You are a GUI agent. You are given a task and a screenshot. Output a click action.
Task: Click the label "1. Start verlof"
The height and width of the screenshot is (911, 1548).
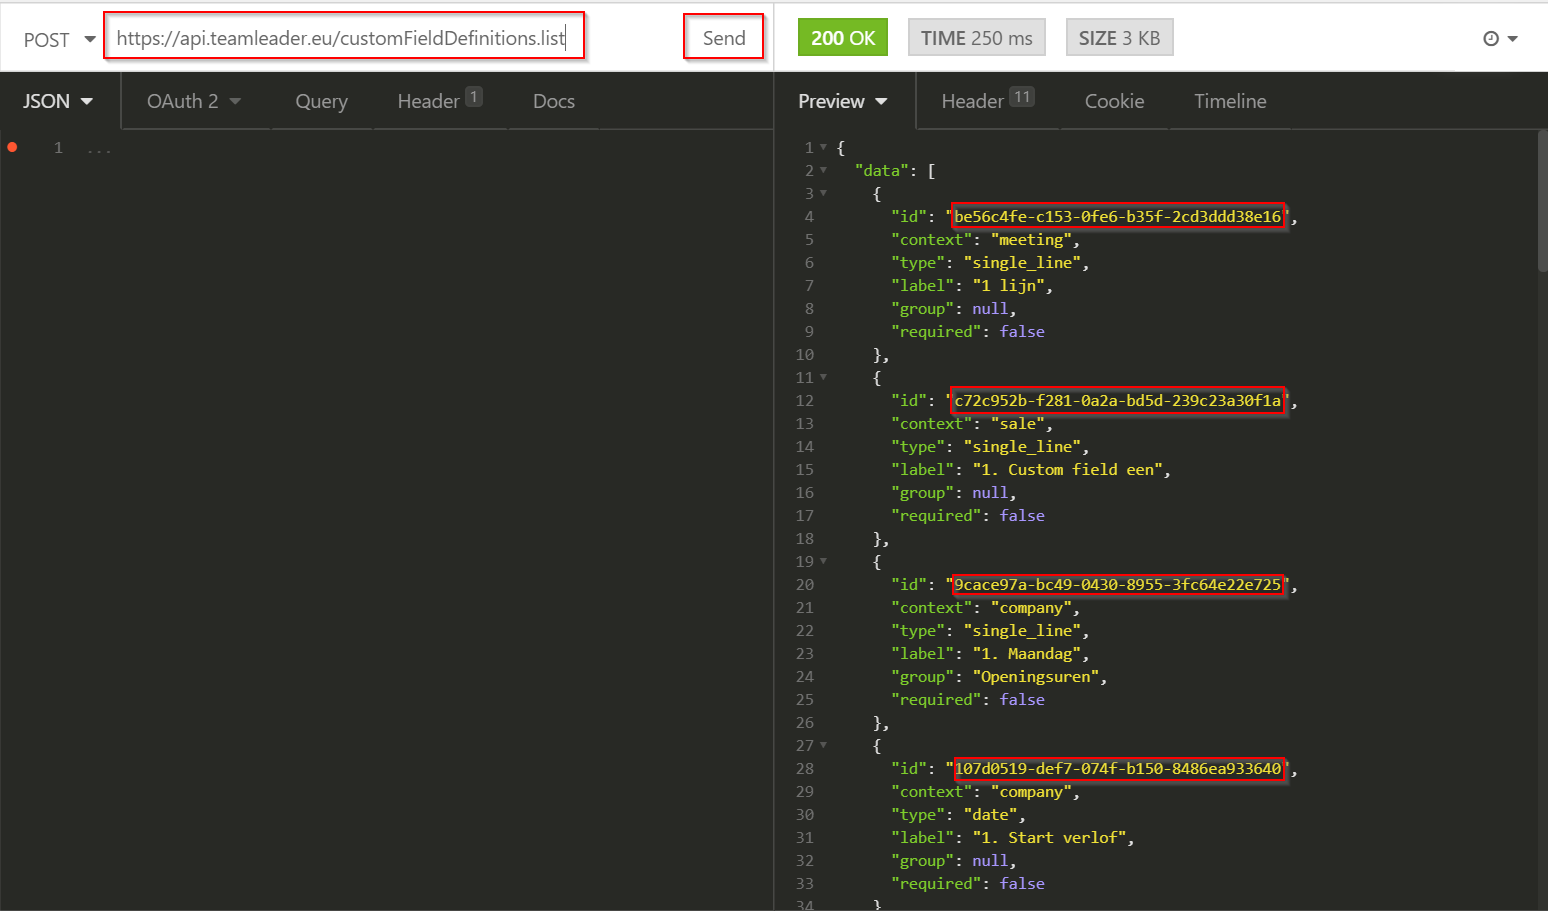click(x=1049, y=837)
